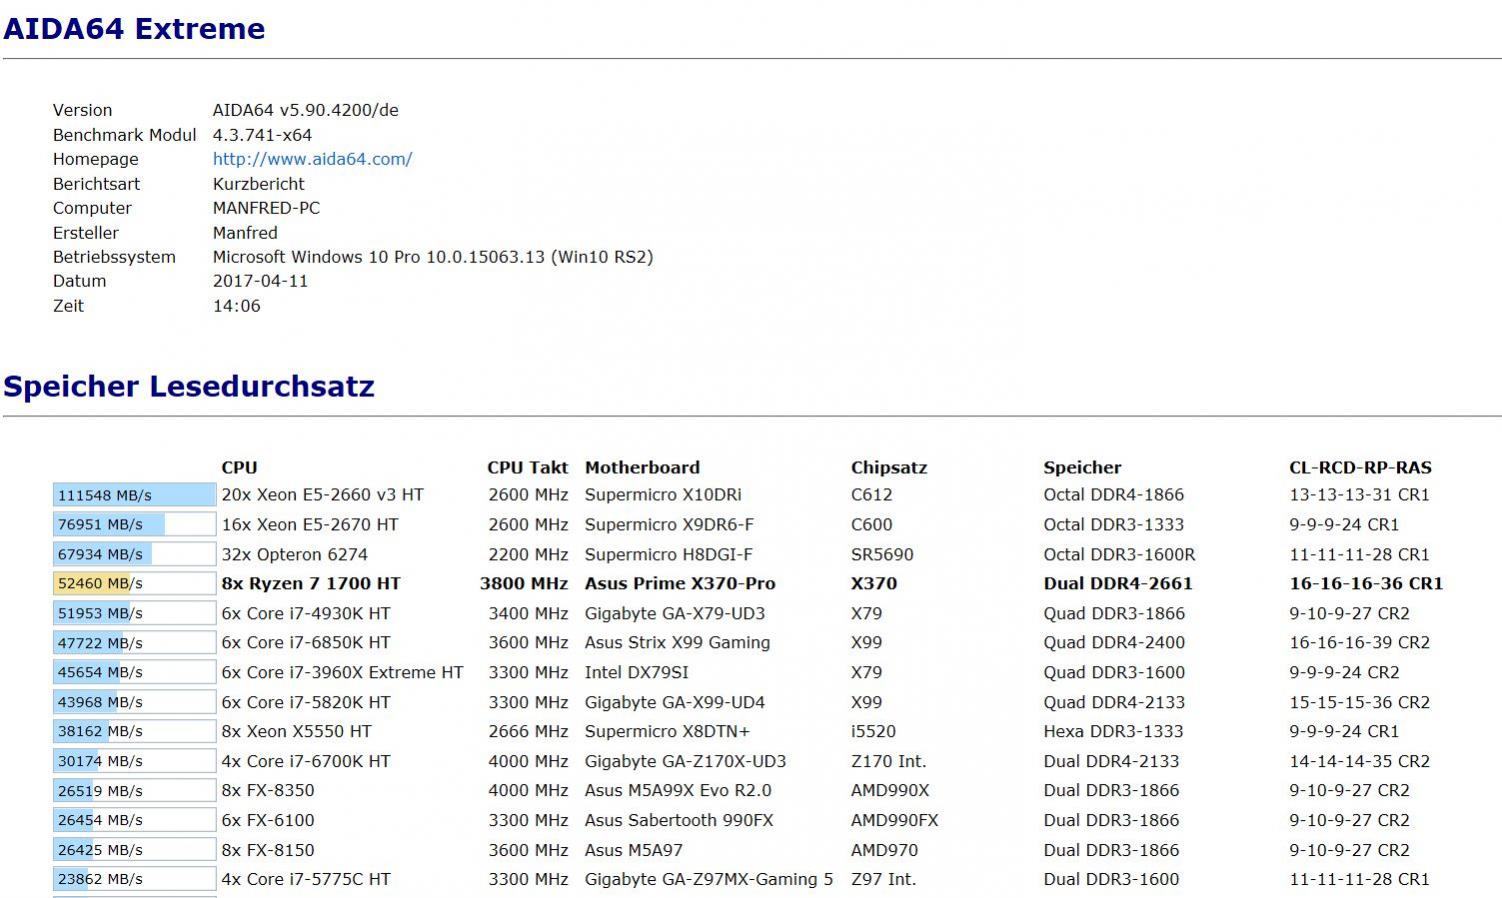
Task: Click the SR5690 chipset cell
Action: (x=882, y=554)
